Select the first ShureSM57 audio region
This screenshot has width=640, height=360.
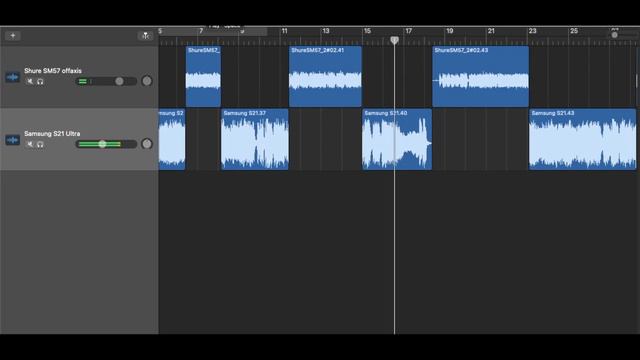(x=203, y=76)
